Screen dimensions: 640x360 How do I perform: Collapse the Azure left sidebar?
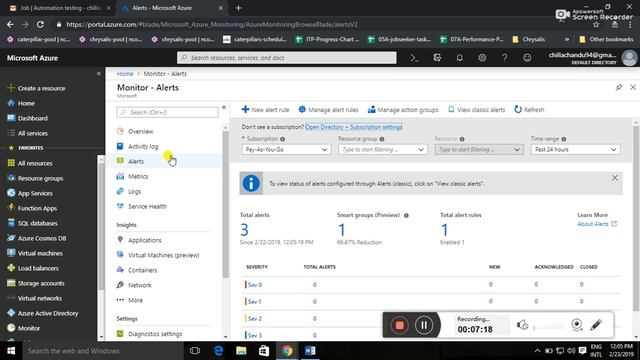pos(98,74)
